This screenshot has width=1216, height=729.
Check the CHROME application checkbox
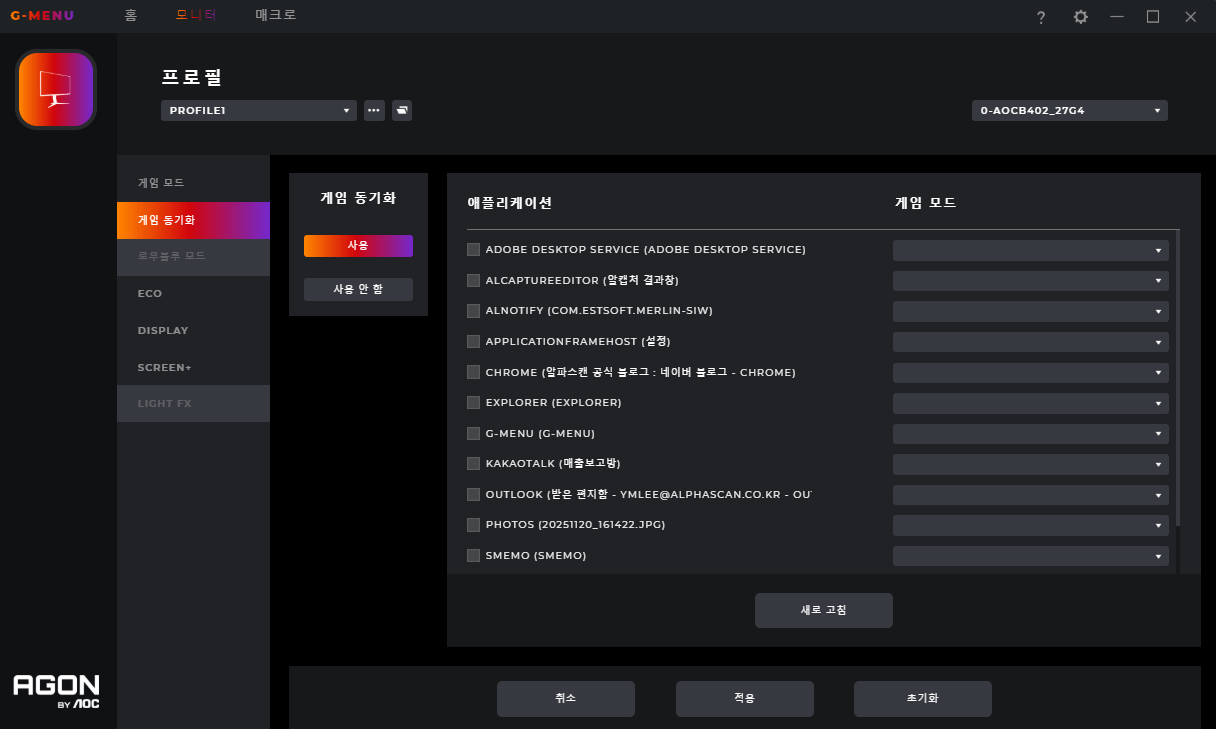[474, 373]
